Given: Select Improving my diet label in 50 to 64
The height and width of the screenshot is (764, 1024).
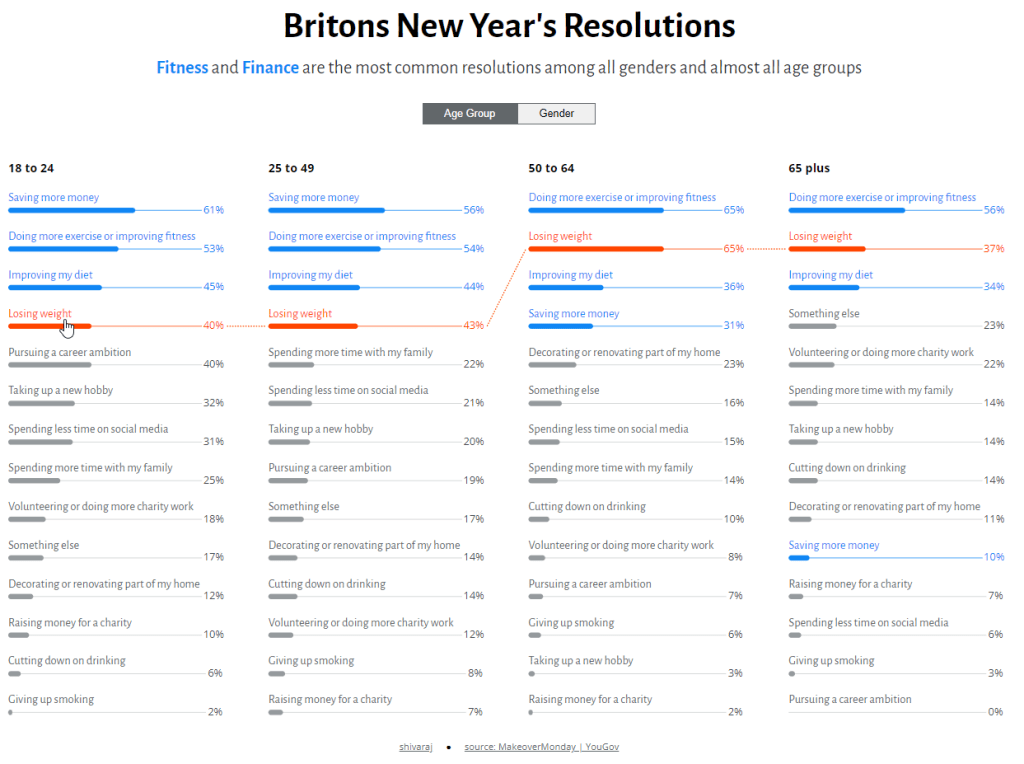Looking at the screenshot, I should (x=570, y=275).
